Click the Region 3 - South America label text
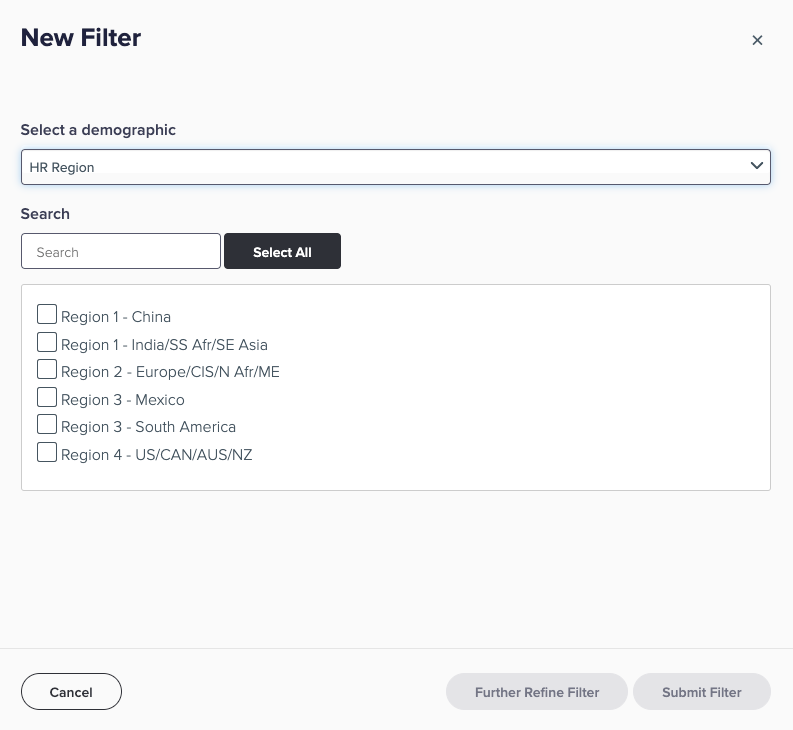This screenshot has height=730, width=793. [148, 427]
